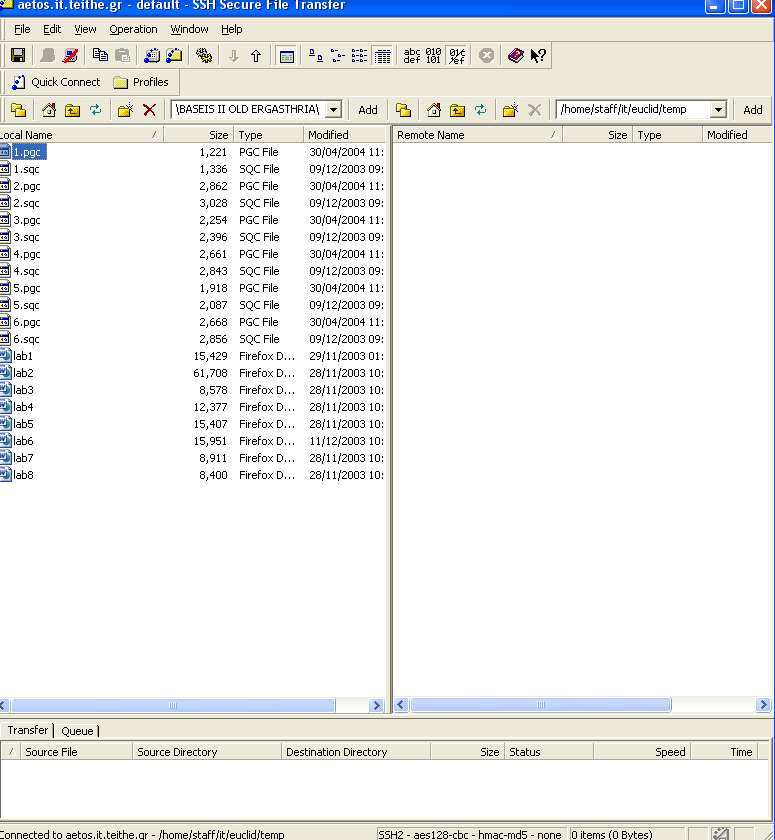Click the Disconnect icon in the toolbar
Viewport: 775px width, 840px height.
tap(70, 56)
